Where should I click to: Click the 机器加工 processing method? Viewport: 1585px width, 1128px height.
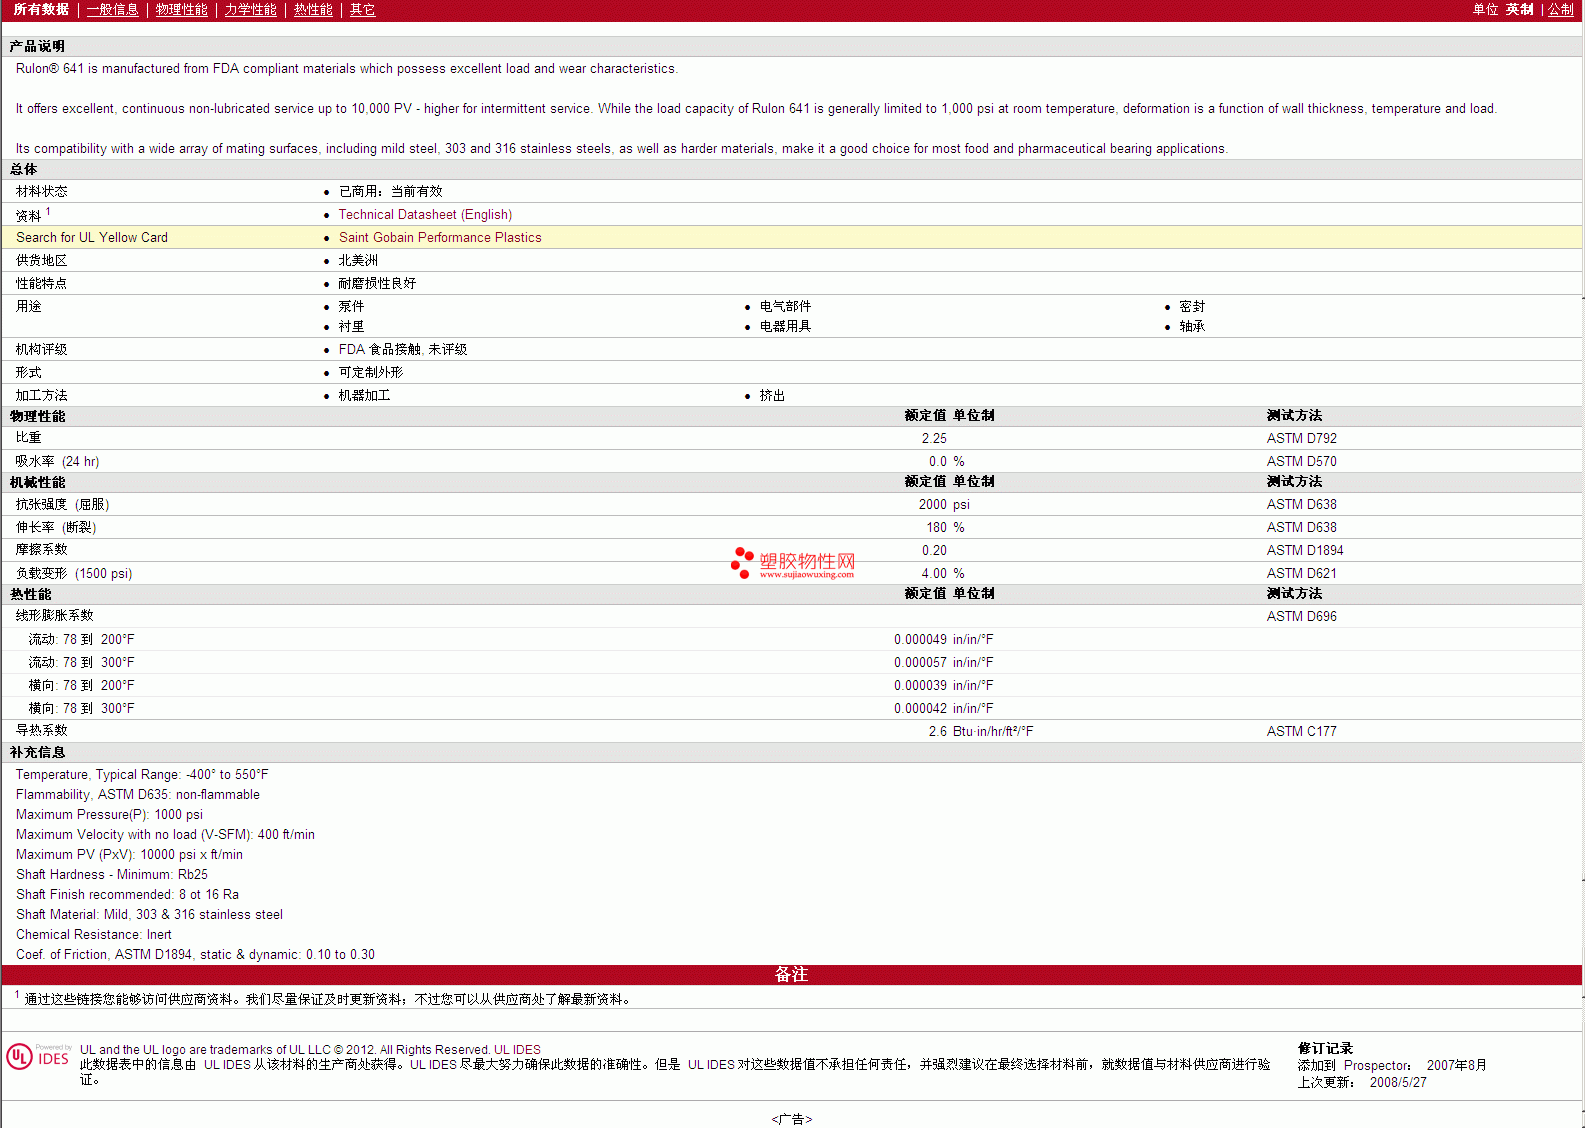click(x=364, y=395)
